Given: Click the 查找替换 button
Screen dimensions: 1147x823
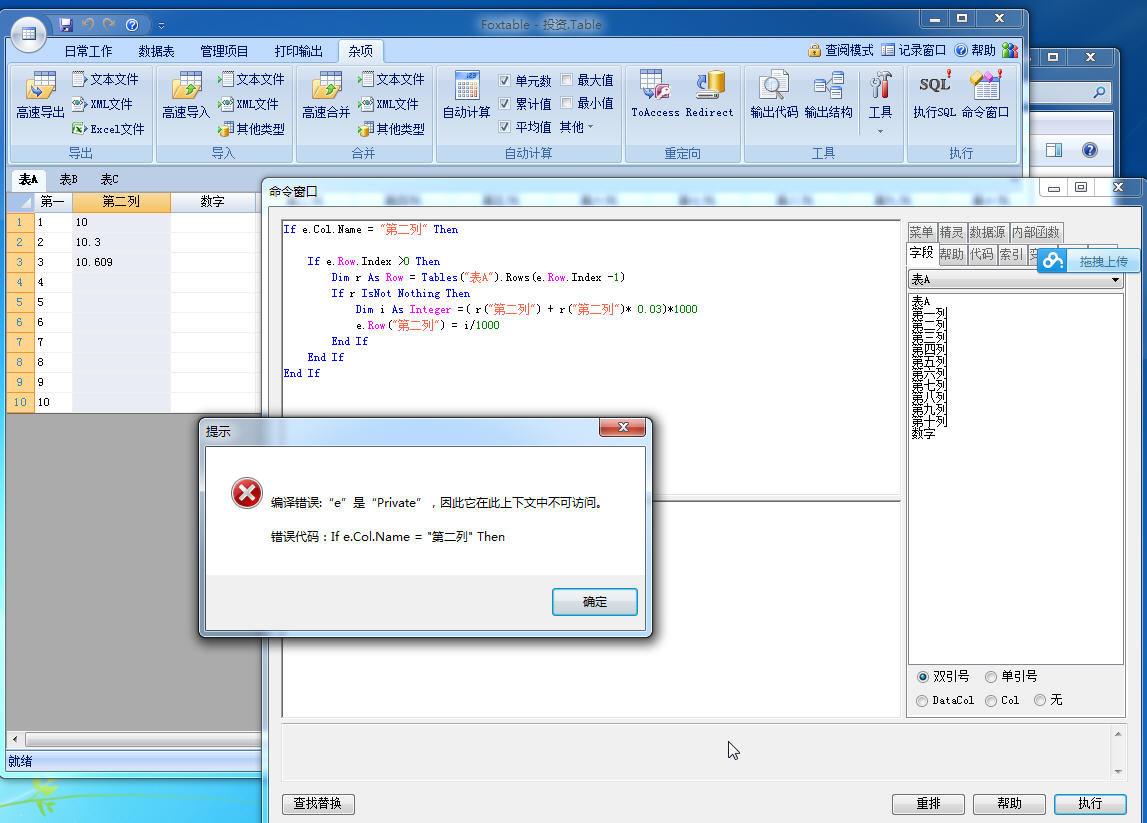Looking at the screenshot, I should [x=317, y=803].
